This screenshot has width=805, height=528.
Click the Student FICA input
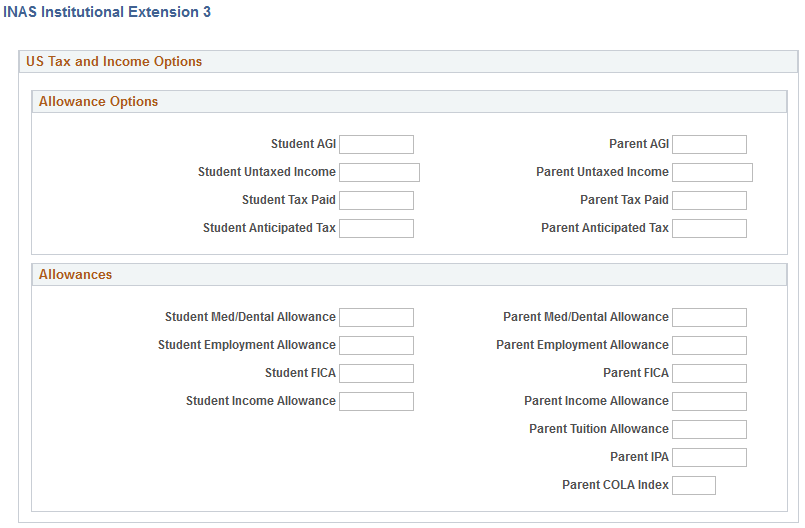tap(376, 374)
